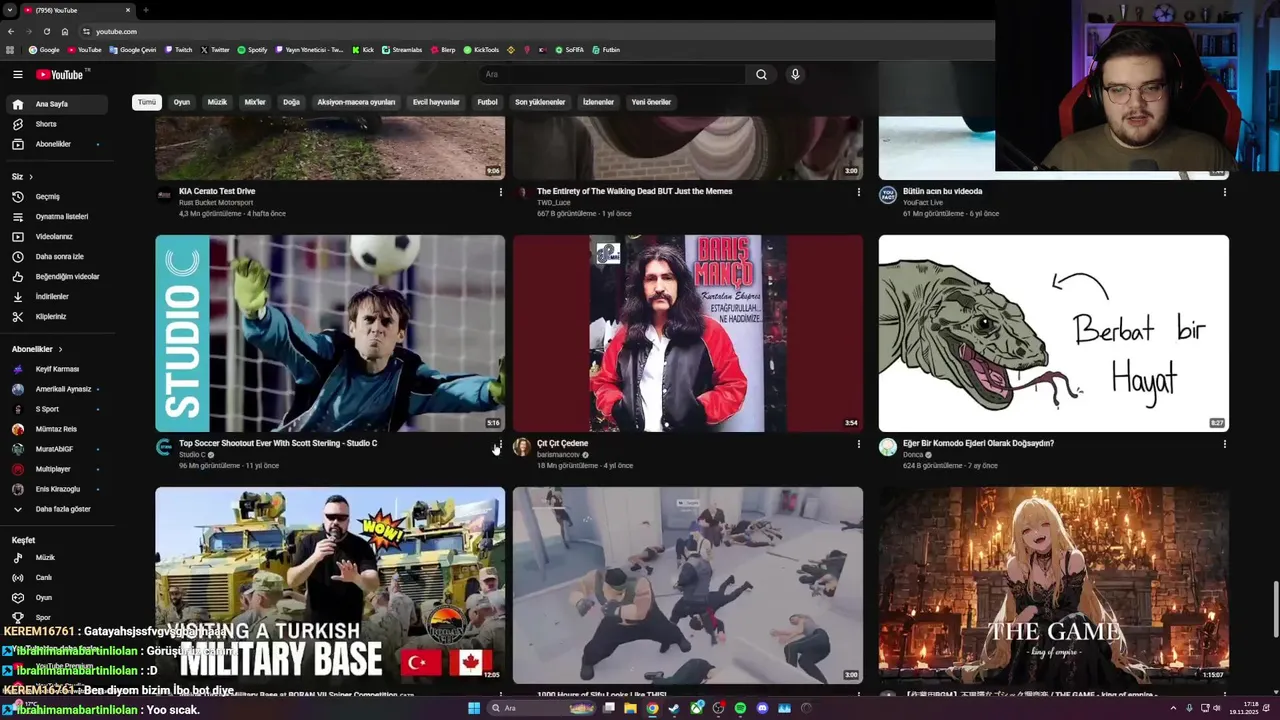Open options menu for Bütün acın bu videoda
This screenshot has width=1280, height=720.
click(x=1224, y=192)
